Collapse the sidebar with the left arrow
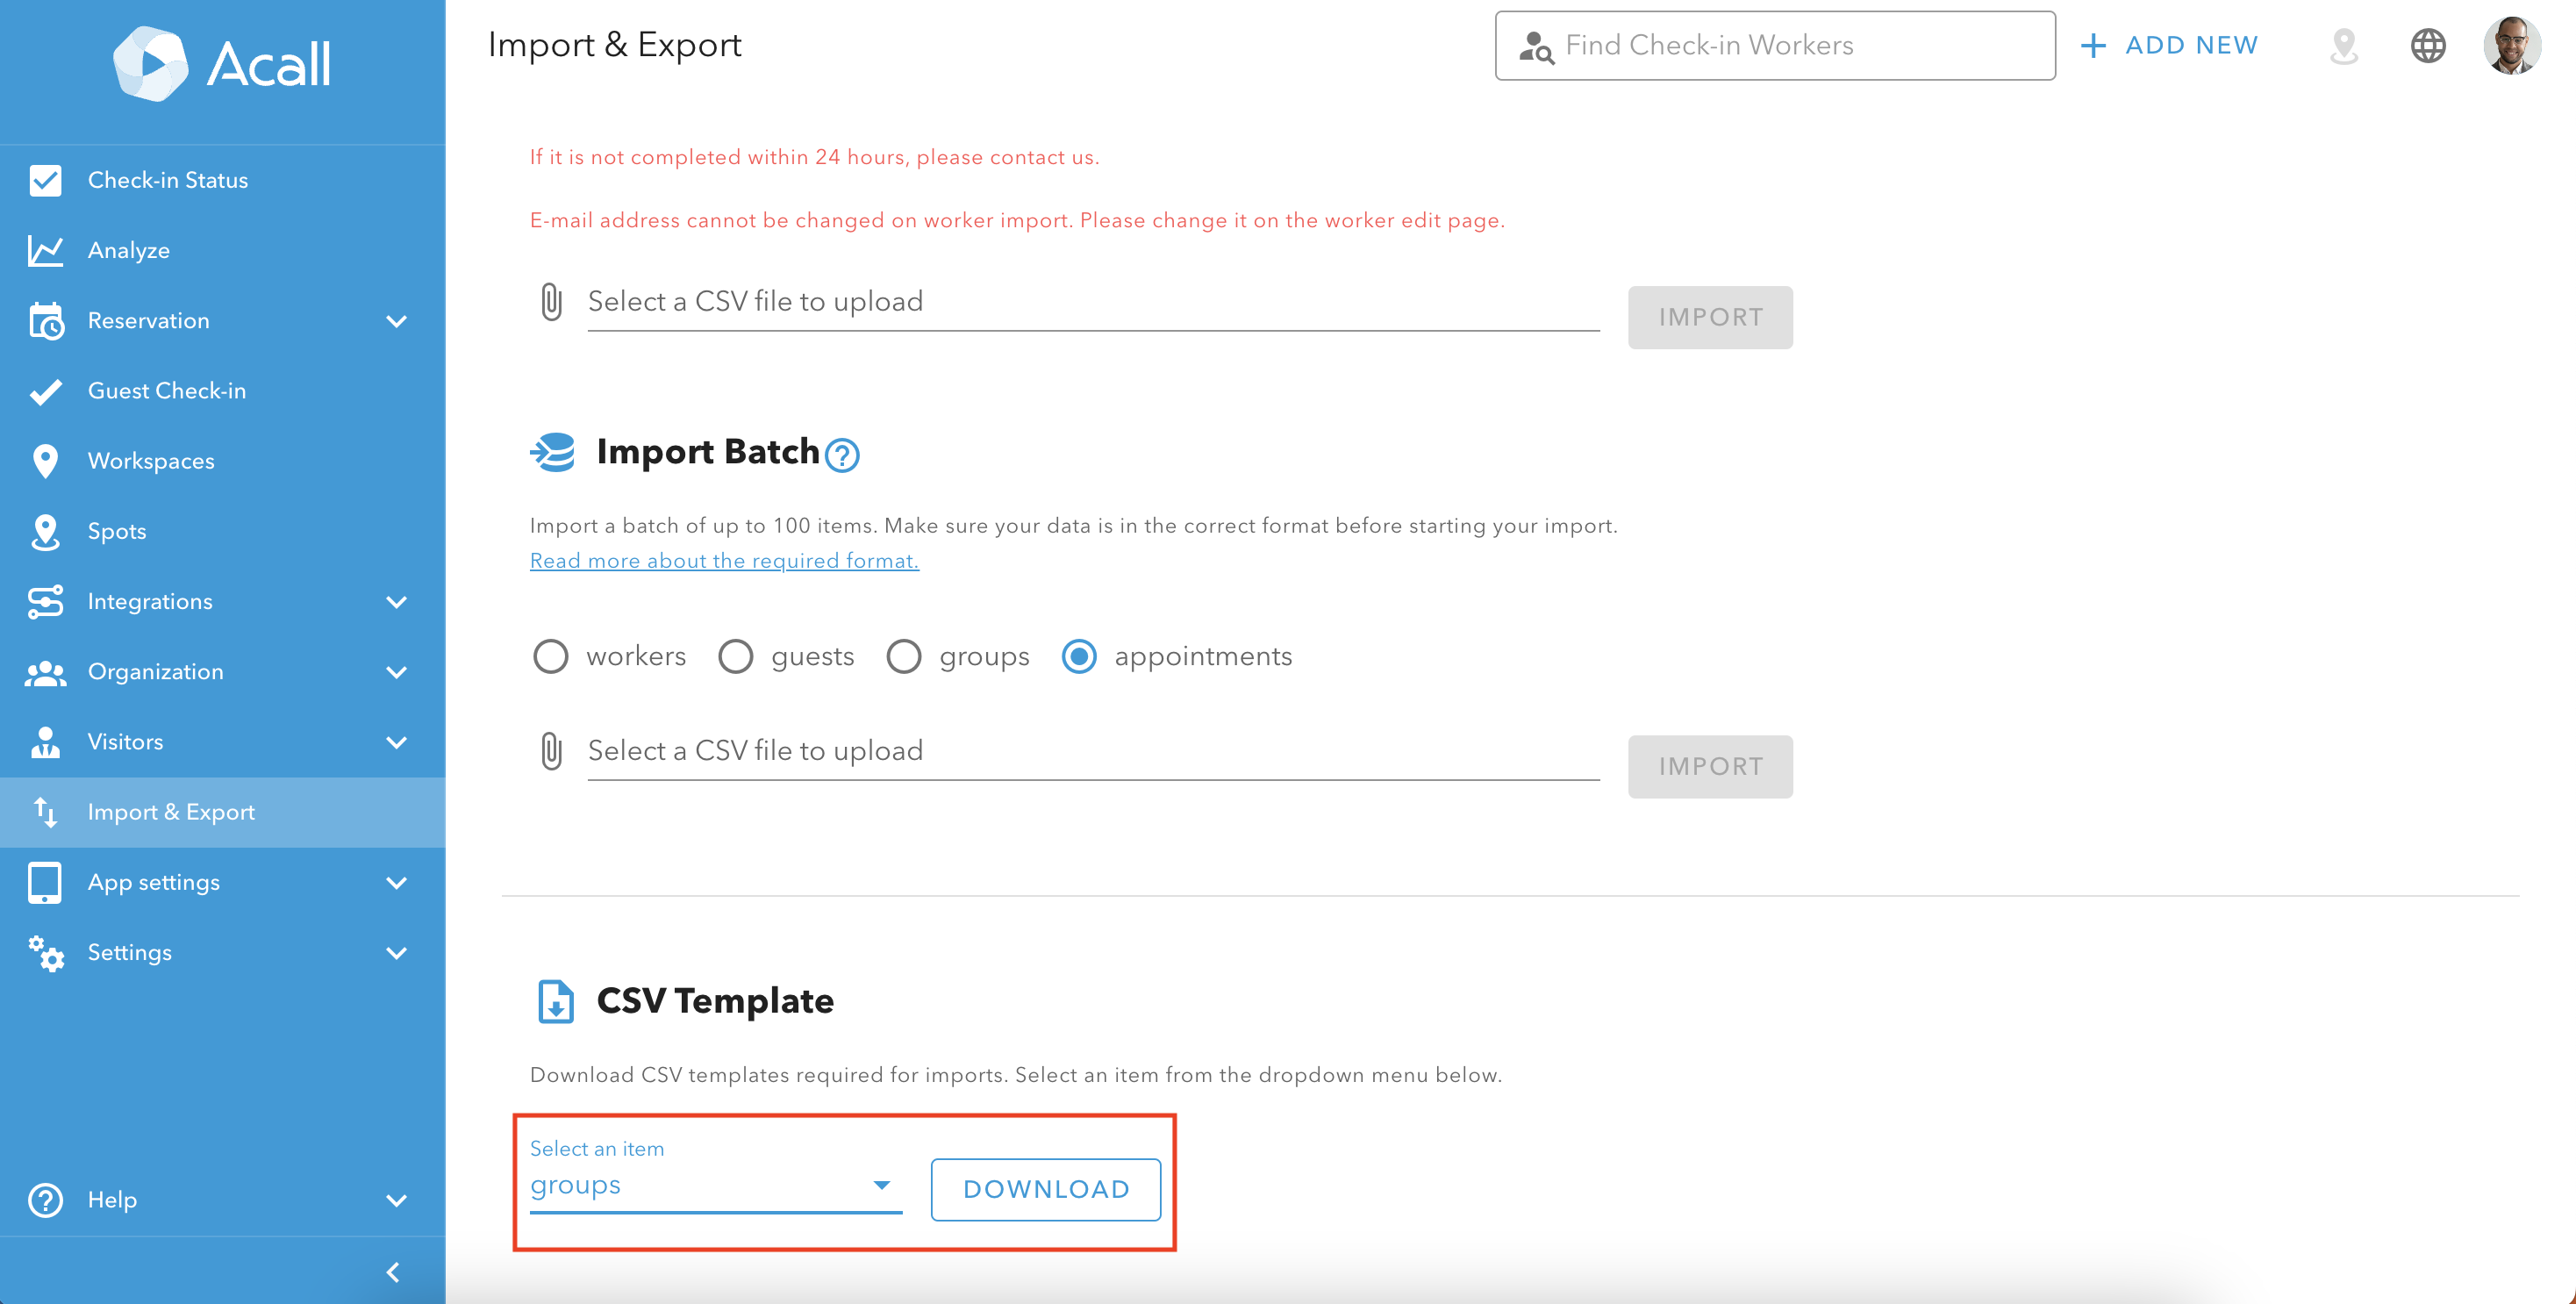The image size is (2576, 1304). pyautogui.click(x=393, y=1272)
